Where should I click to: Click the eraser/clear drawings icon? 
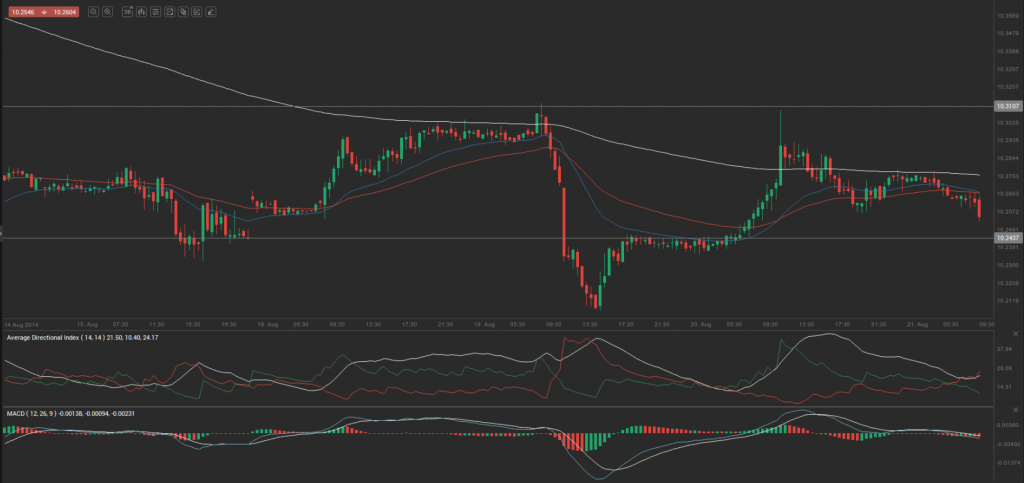[x=211, y=12]
